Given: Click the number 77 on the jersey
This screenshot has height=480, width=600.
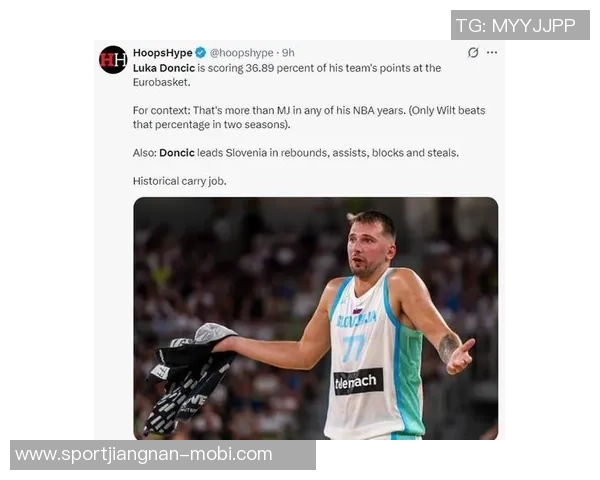Looking at the screenshot, I should pyautogui.click(x=353, y=348).
